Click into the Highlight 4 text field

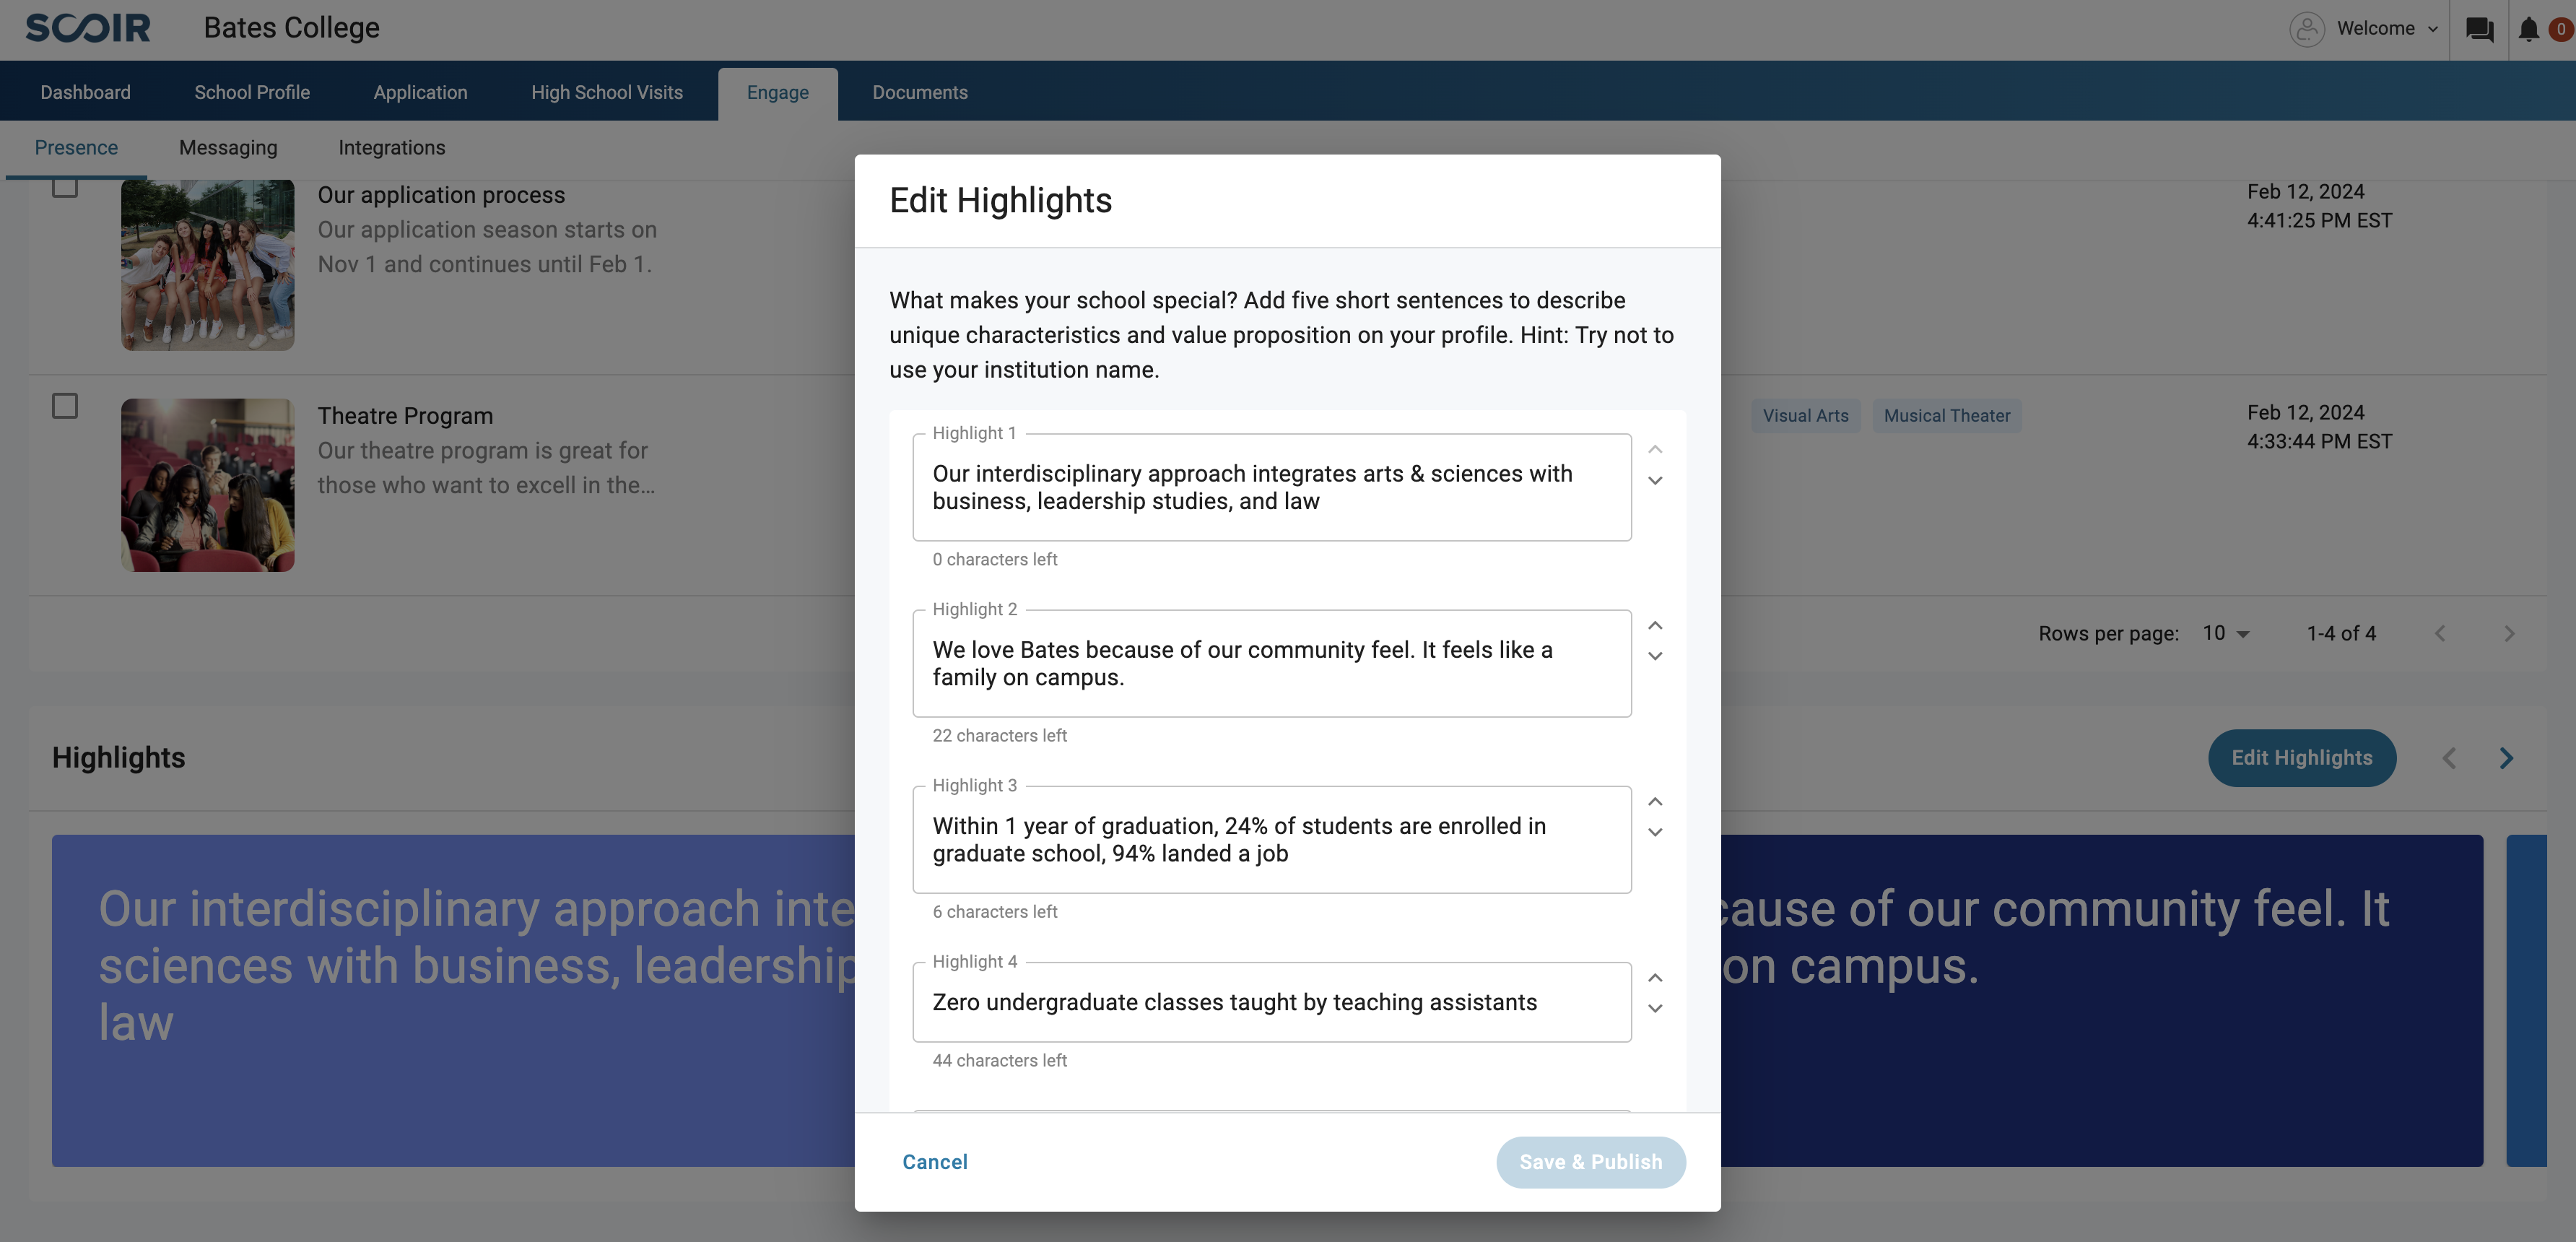click(x=1272, y=1002)
